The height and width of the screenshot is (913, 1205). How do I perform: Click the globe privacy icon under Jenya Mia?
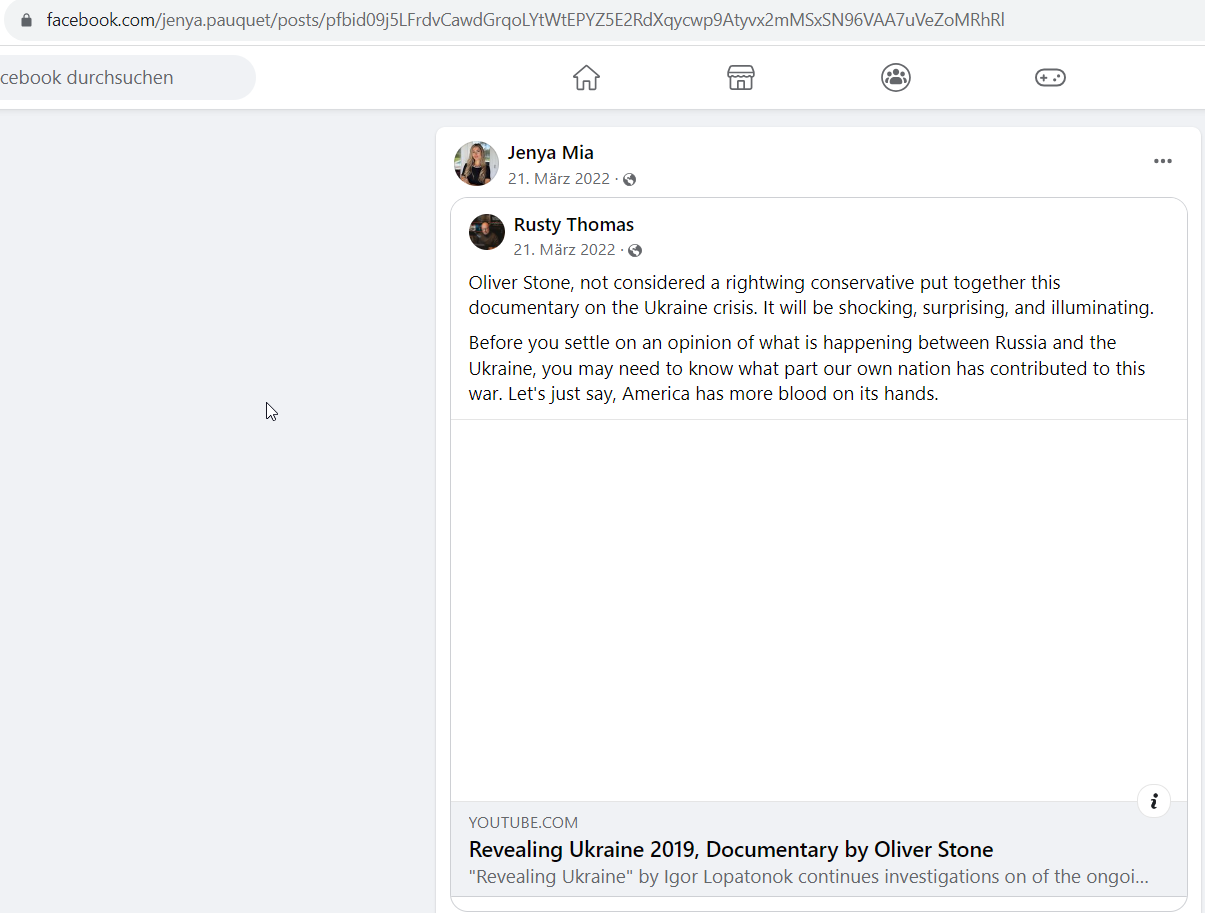629,180
